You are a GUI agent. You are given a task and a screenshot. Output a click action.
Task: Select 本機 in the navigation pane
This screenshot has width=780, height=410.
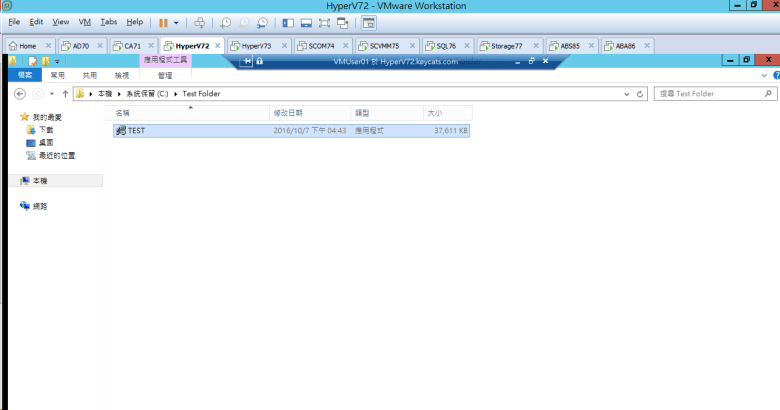click(x=40, y=181)
